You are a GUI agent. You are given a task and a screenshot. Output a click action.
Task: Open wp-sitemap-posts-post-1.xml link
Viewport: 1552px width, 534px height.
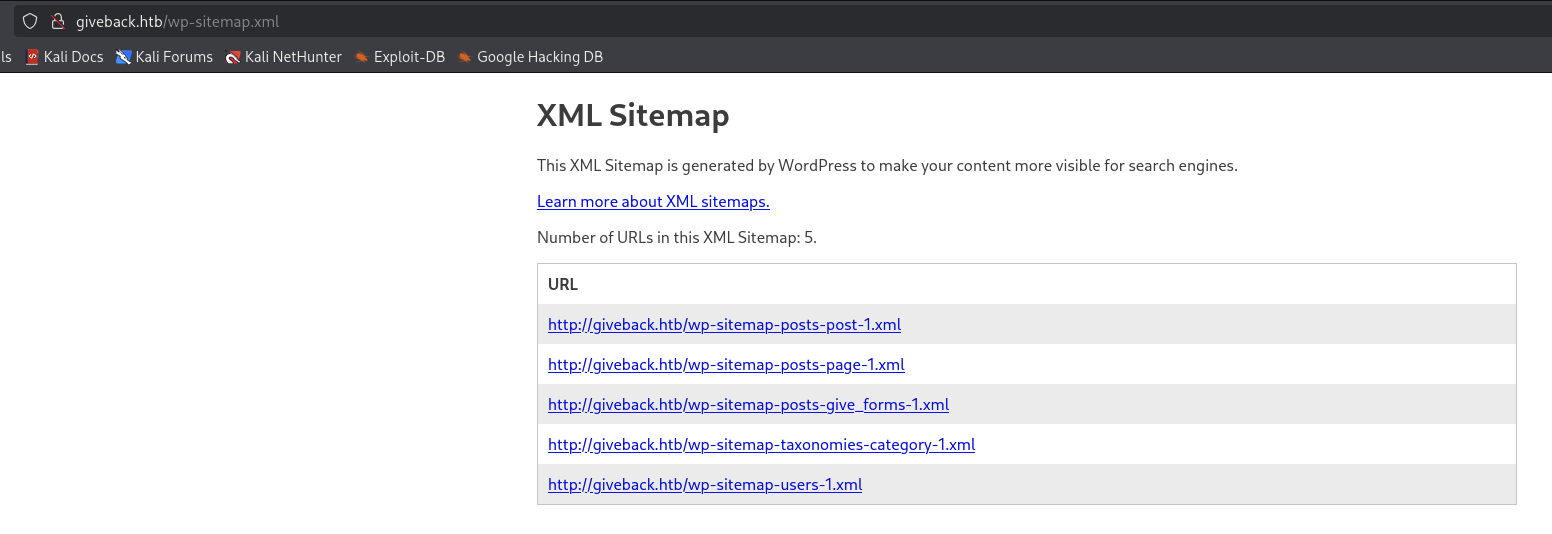[x=724, y=325]
